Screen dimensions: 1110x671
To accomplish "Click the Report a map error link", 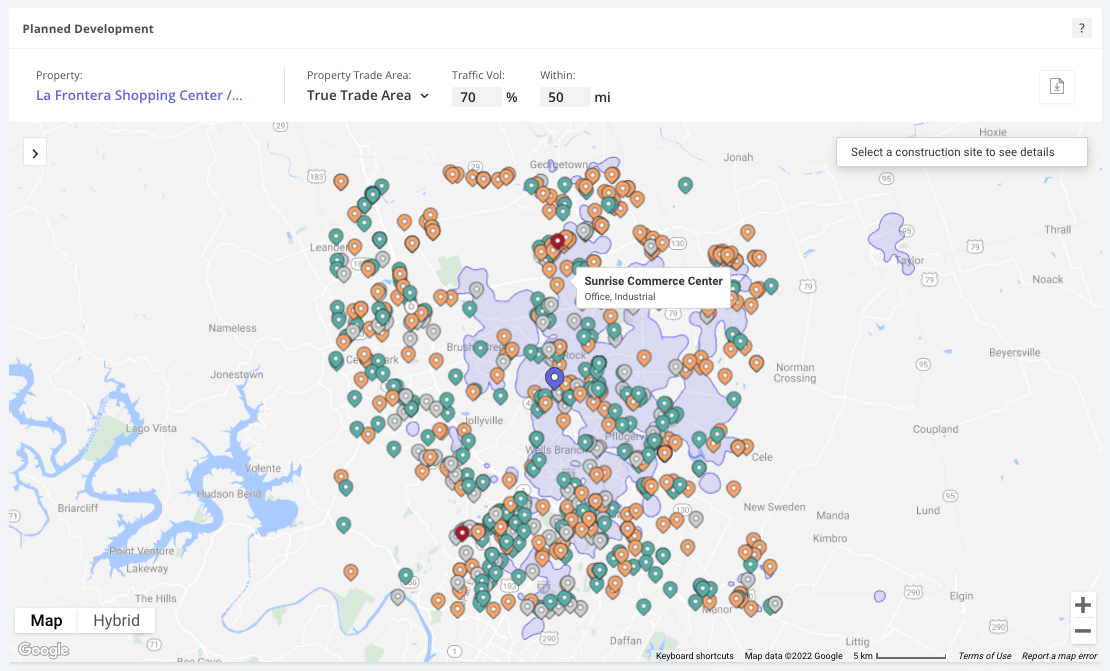I will pyautogui.click(x=1060, y=655).
